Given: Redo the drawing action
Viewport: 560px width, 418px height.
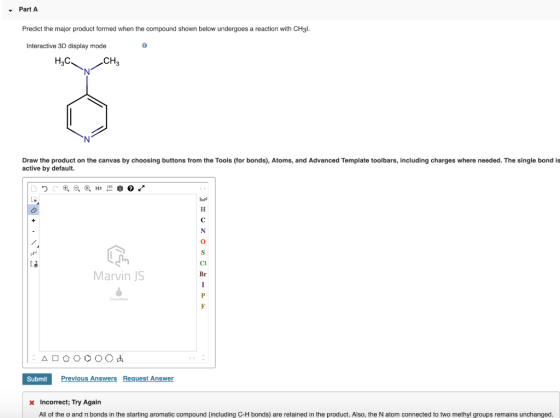Looking at the screenshot, I should pyautogui.click(x=55, y=188).
